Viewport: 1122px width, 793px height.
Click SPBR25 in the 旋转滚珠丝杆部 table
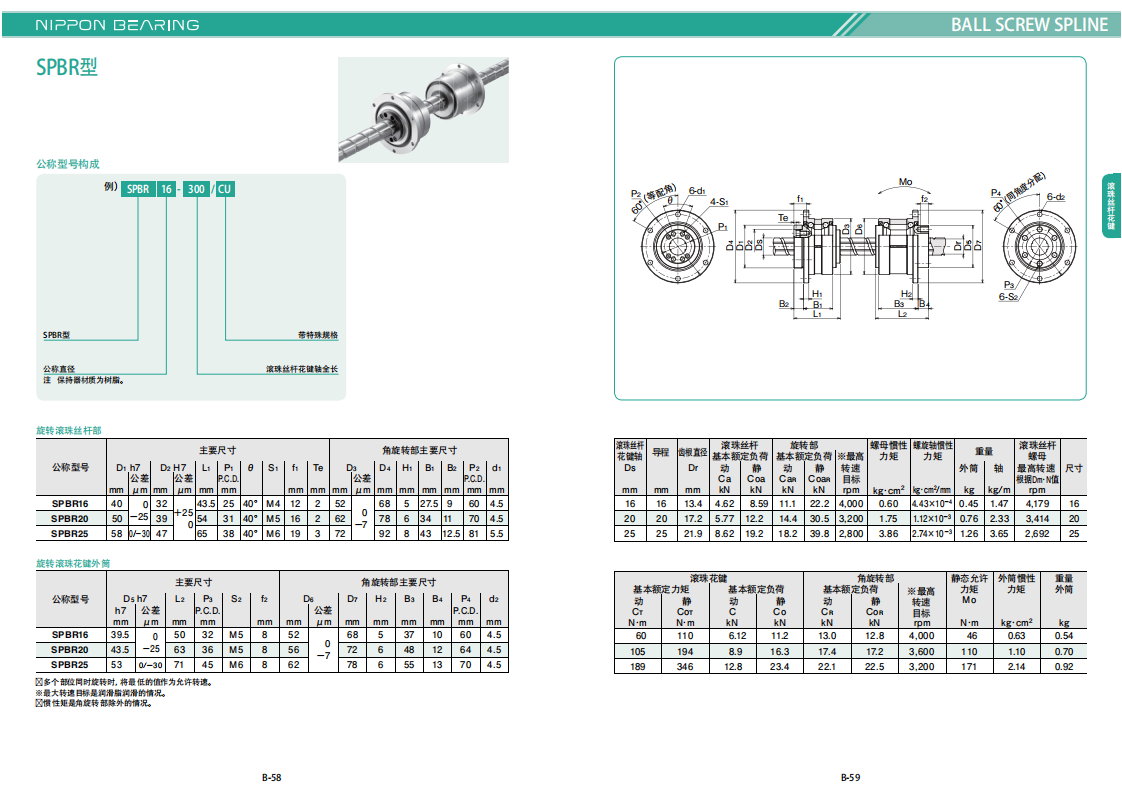70,534
